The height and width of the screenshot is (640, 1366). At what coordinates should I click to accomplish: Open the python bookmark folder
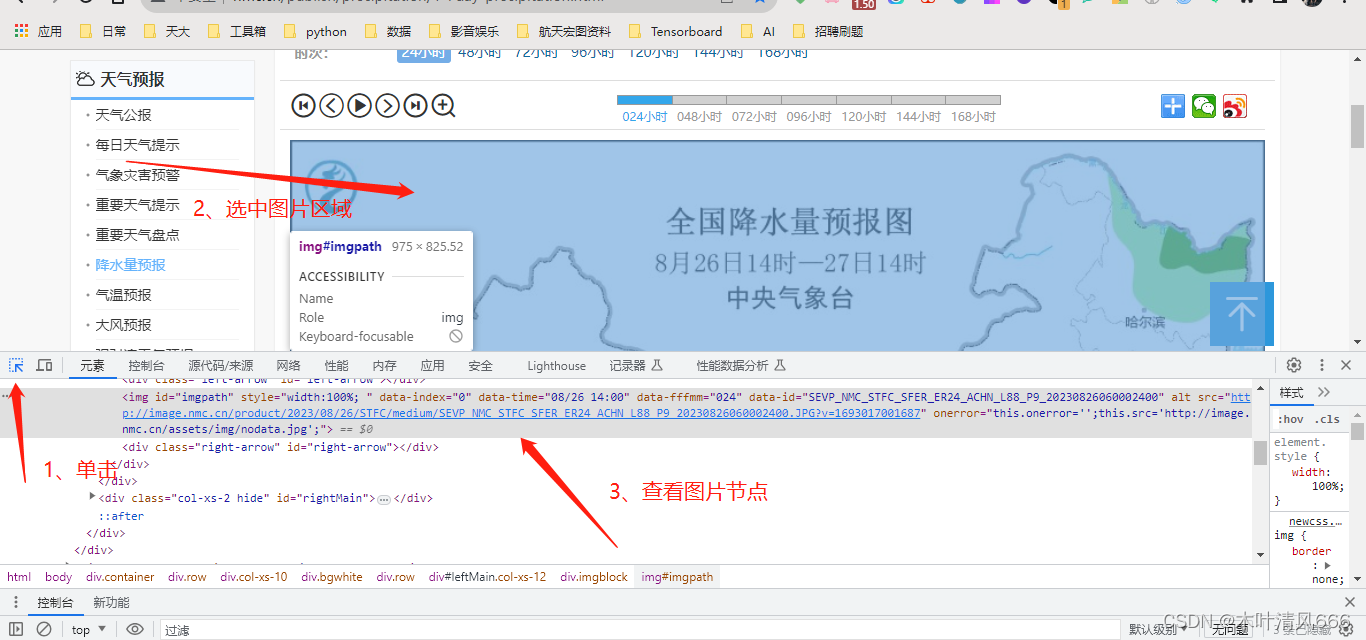click(316, 31)
